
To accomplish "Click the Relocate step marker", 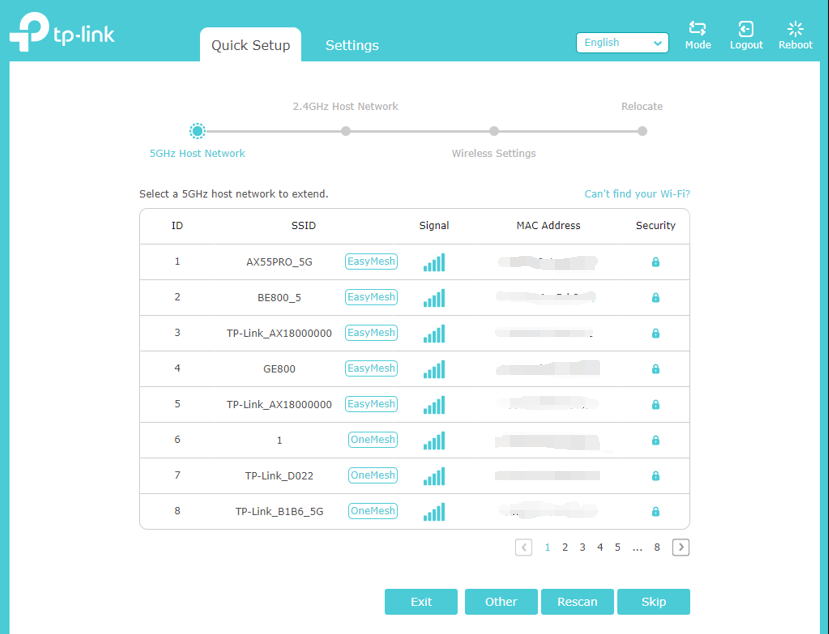I will click(642, 131).
